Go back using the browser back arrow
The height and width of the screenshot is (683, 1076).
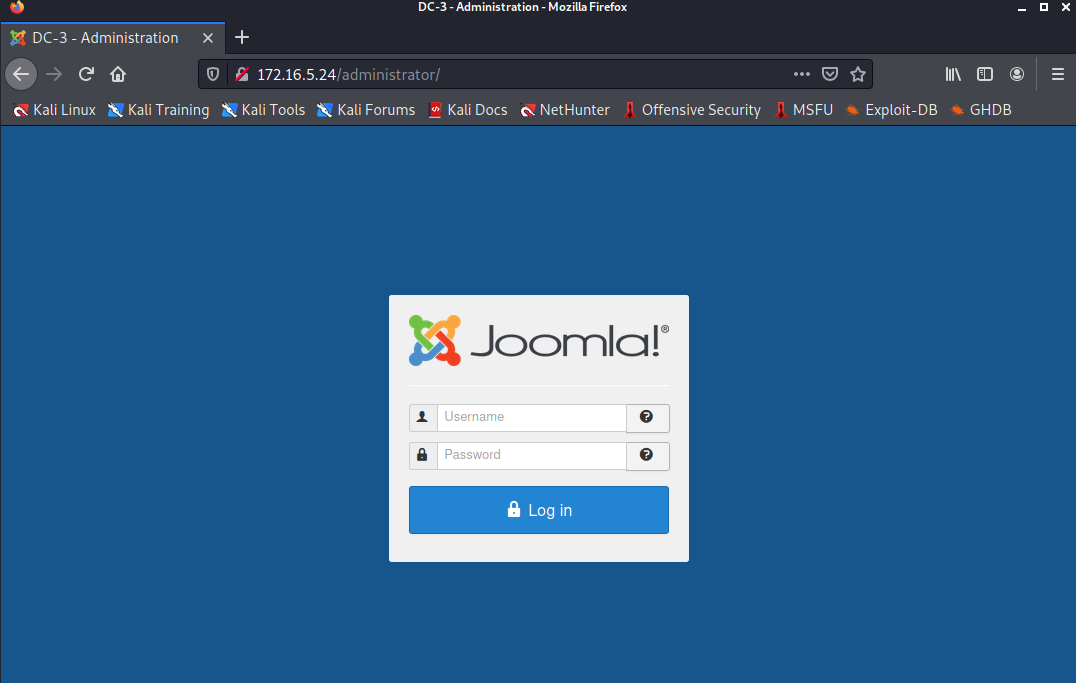pos(21,74)
